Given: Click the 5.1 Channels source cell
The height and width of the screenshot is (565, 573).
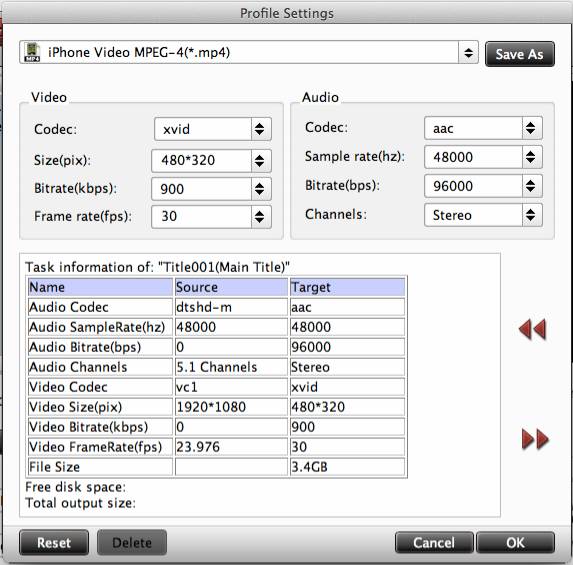Looking at the screenshot, I should (x=231, y=367).
